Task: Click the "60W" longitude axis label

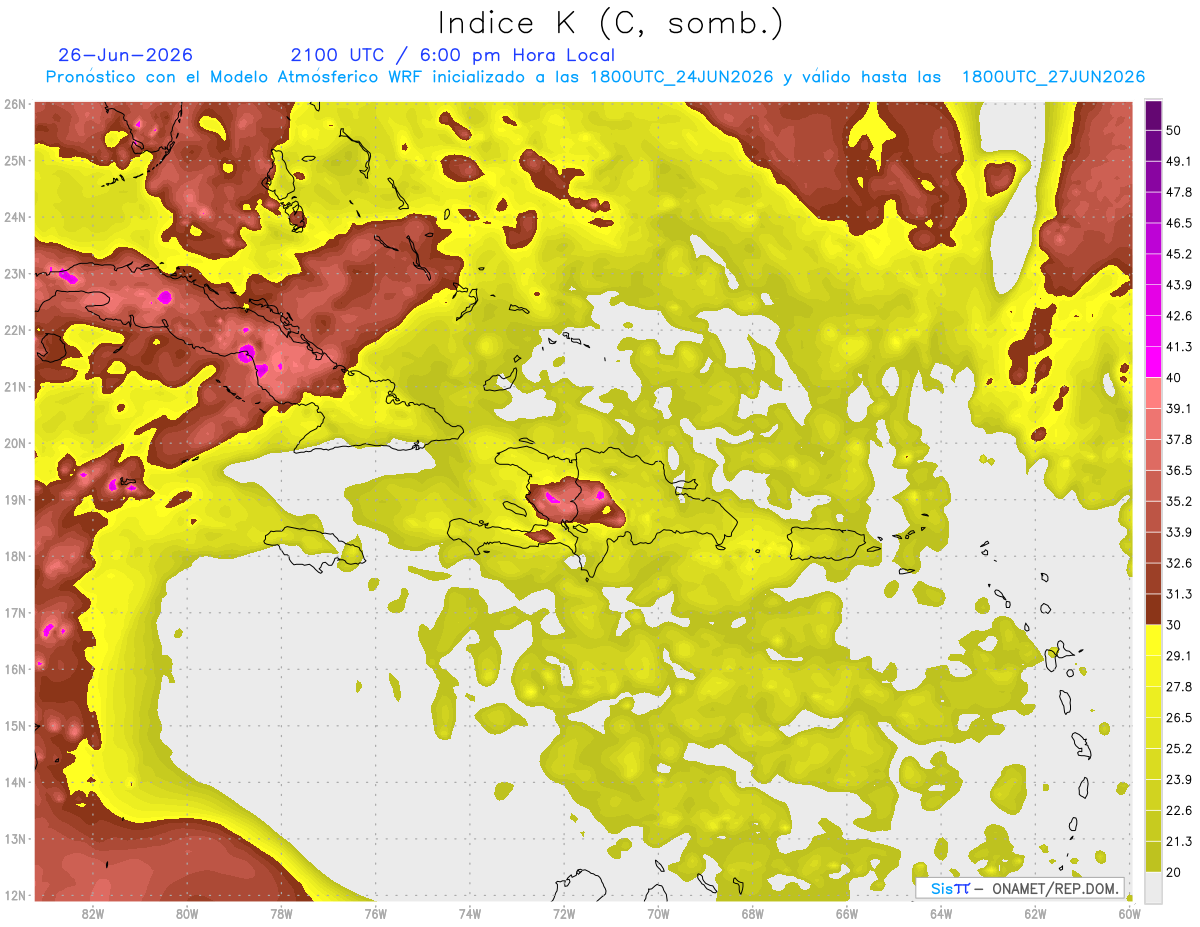Action: point(1129,913)
